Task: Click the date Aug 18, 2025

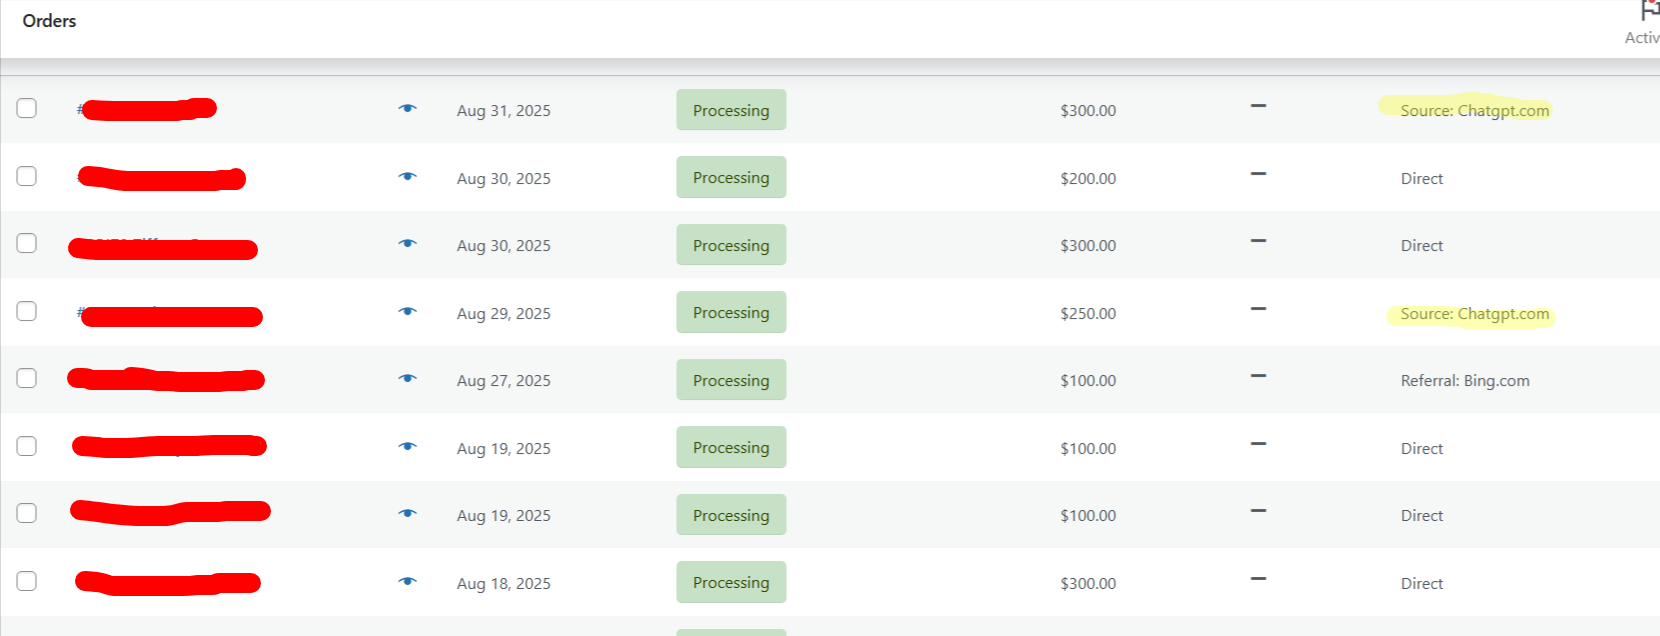Action: [x=504, y=584]
